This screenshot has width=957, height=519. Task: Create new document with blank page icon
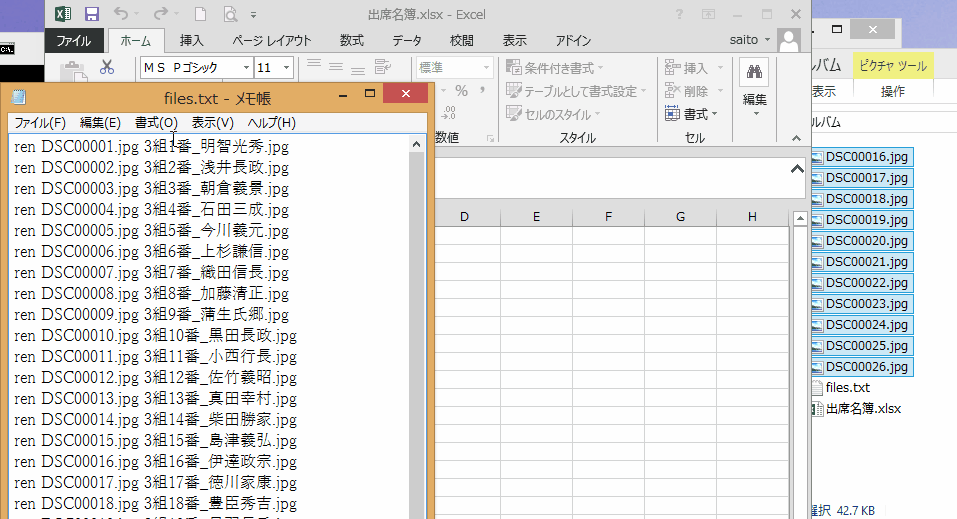coord(200,14)
